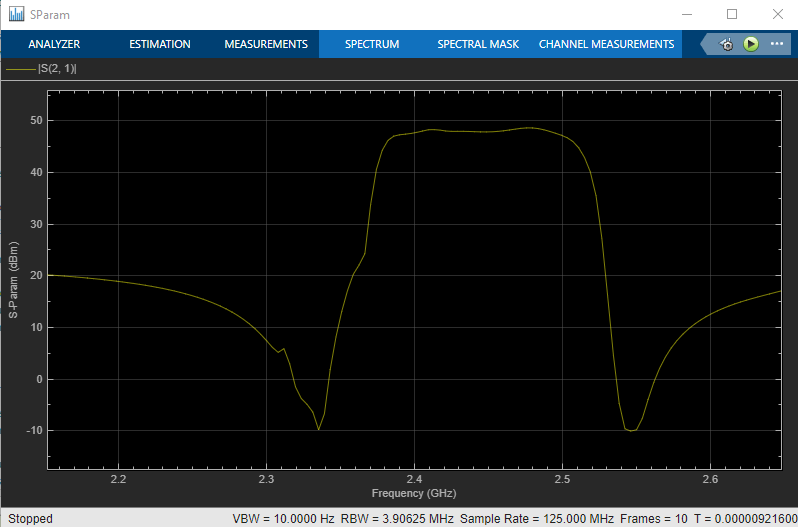This screenshot has height=527, width=798.
Task: Maximize the SParam window
Action: 732,15
